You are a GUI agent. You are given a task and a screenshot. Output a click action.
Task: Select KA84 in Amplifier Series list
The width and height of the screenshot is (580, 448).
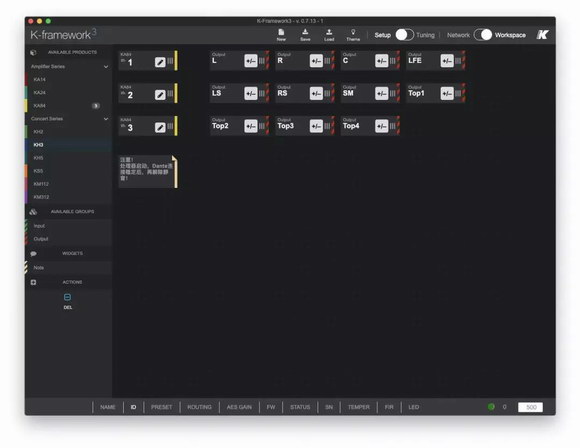69,106
